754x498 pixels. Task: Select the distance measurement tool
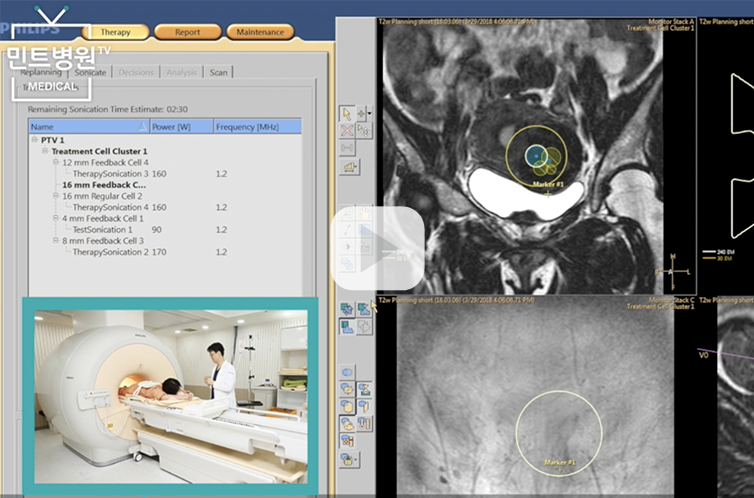tap(347, 148)
